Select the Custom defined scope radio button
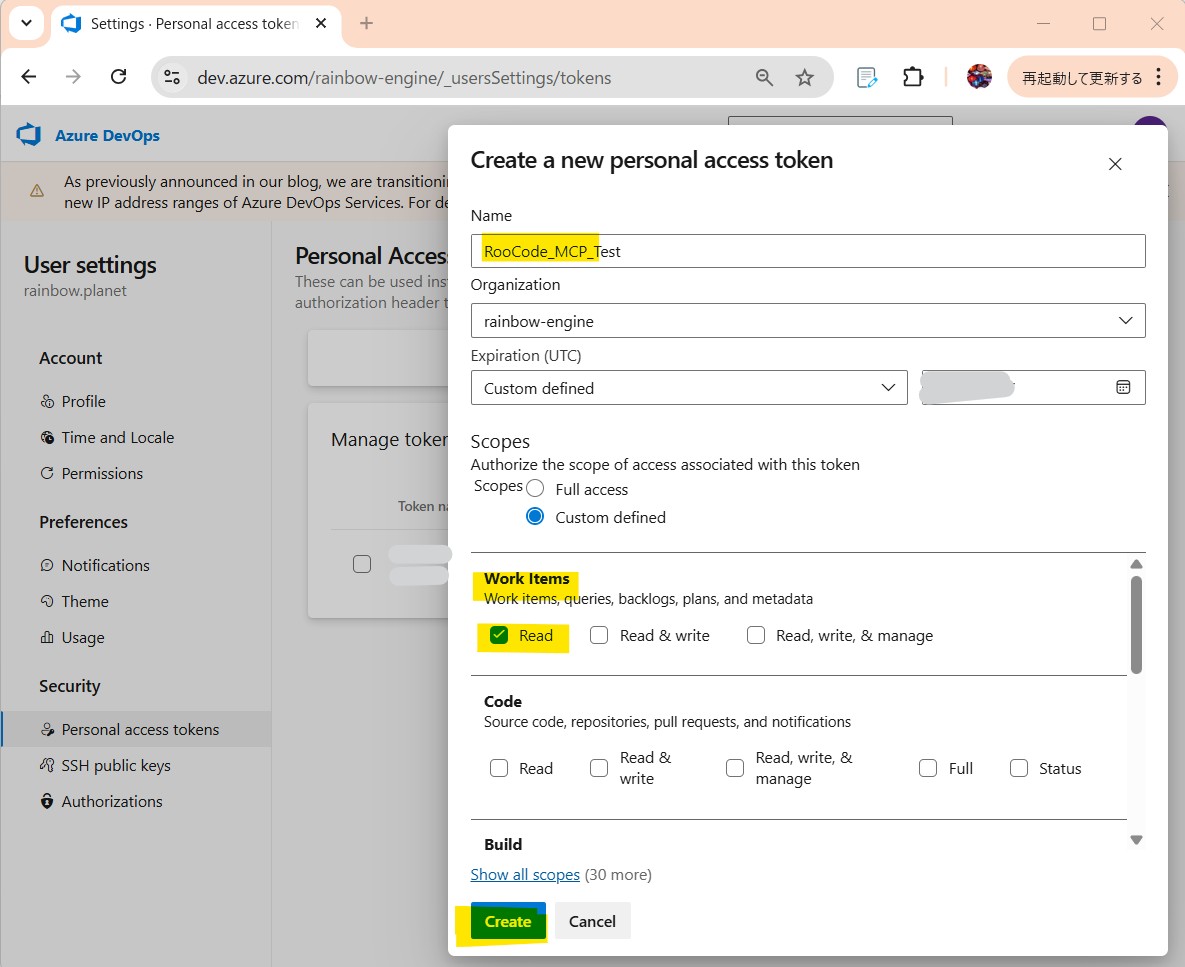The width and height of the screenshot is (1185, 967). point(535,517)
